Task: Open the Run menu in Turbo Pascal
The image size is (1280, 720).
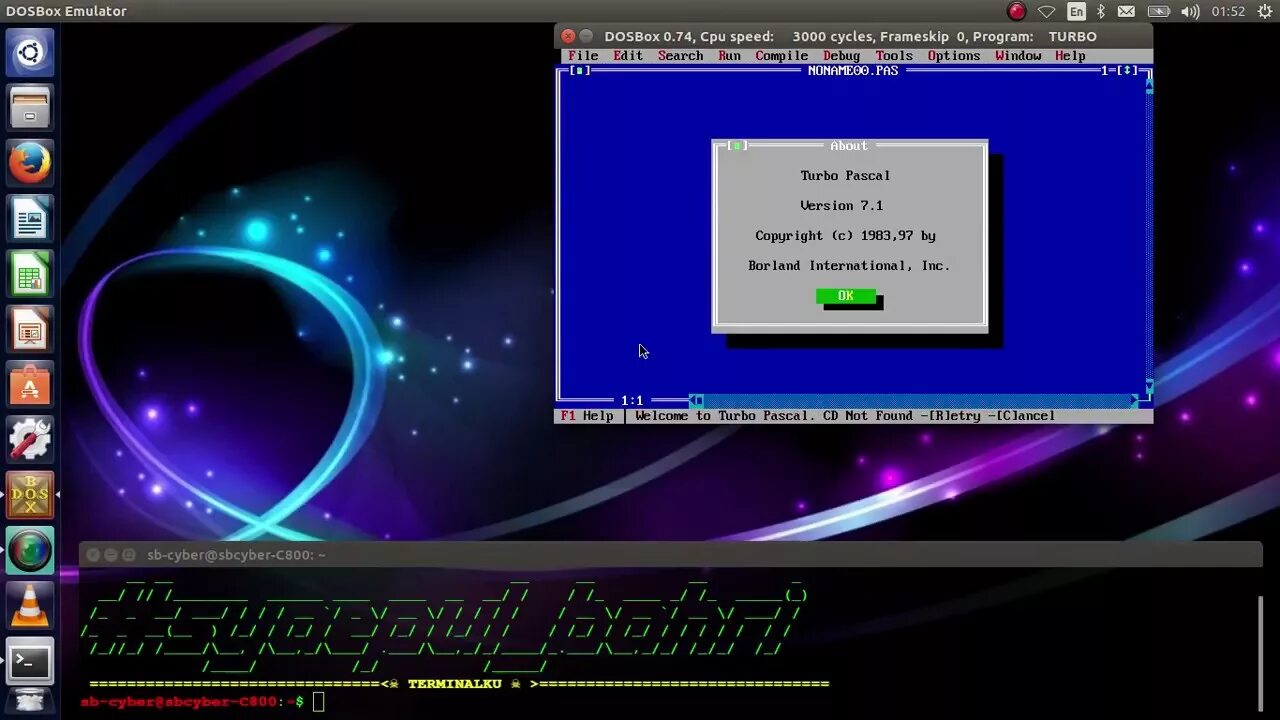Action: tap(729, 56)
